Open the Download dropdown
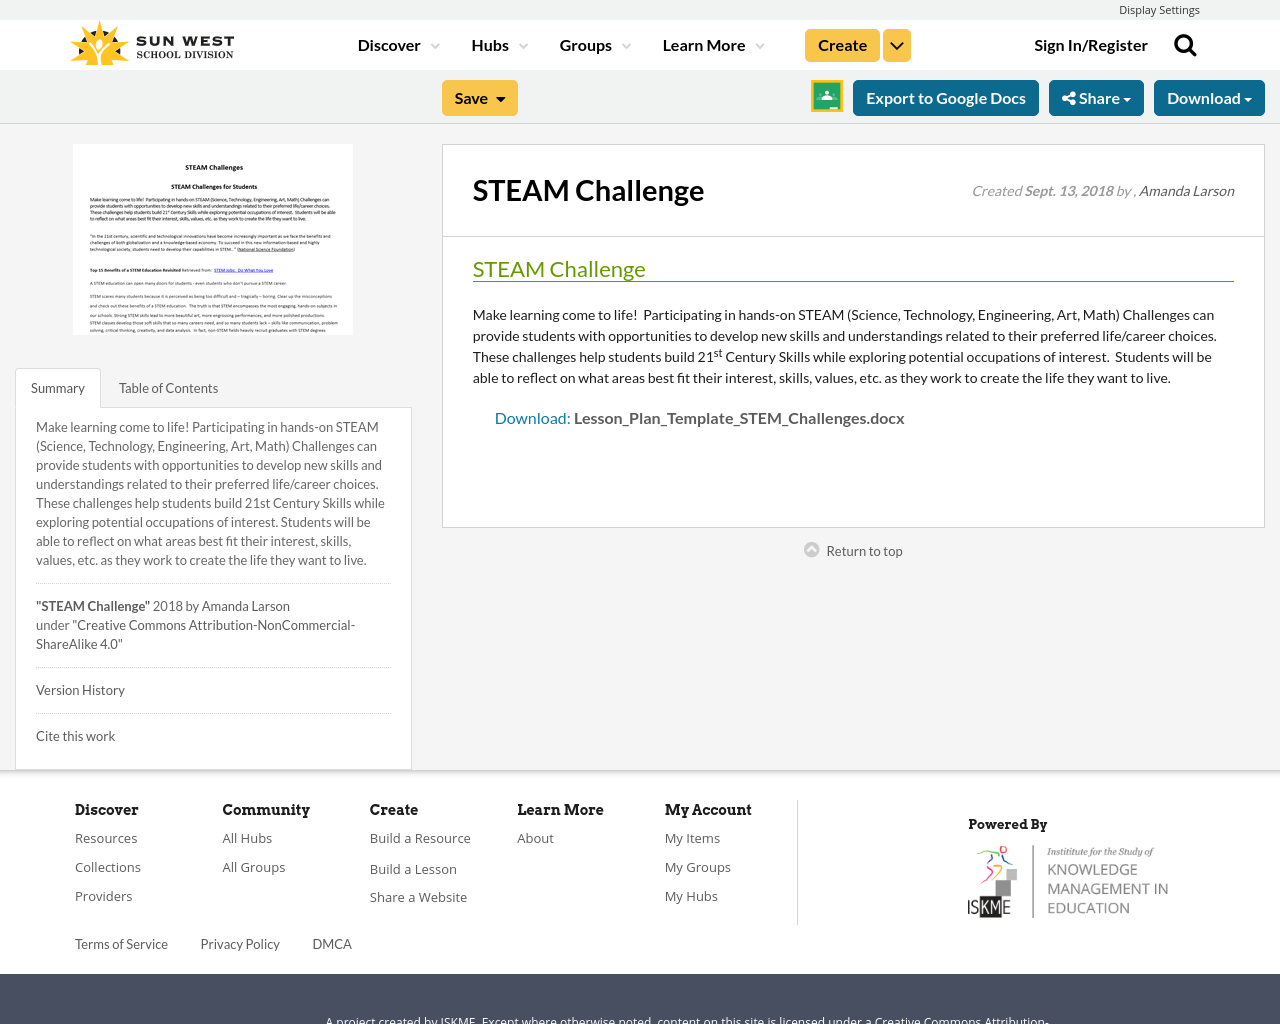The image size is (1280, 1024). [x=1209, y=96]
